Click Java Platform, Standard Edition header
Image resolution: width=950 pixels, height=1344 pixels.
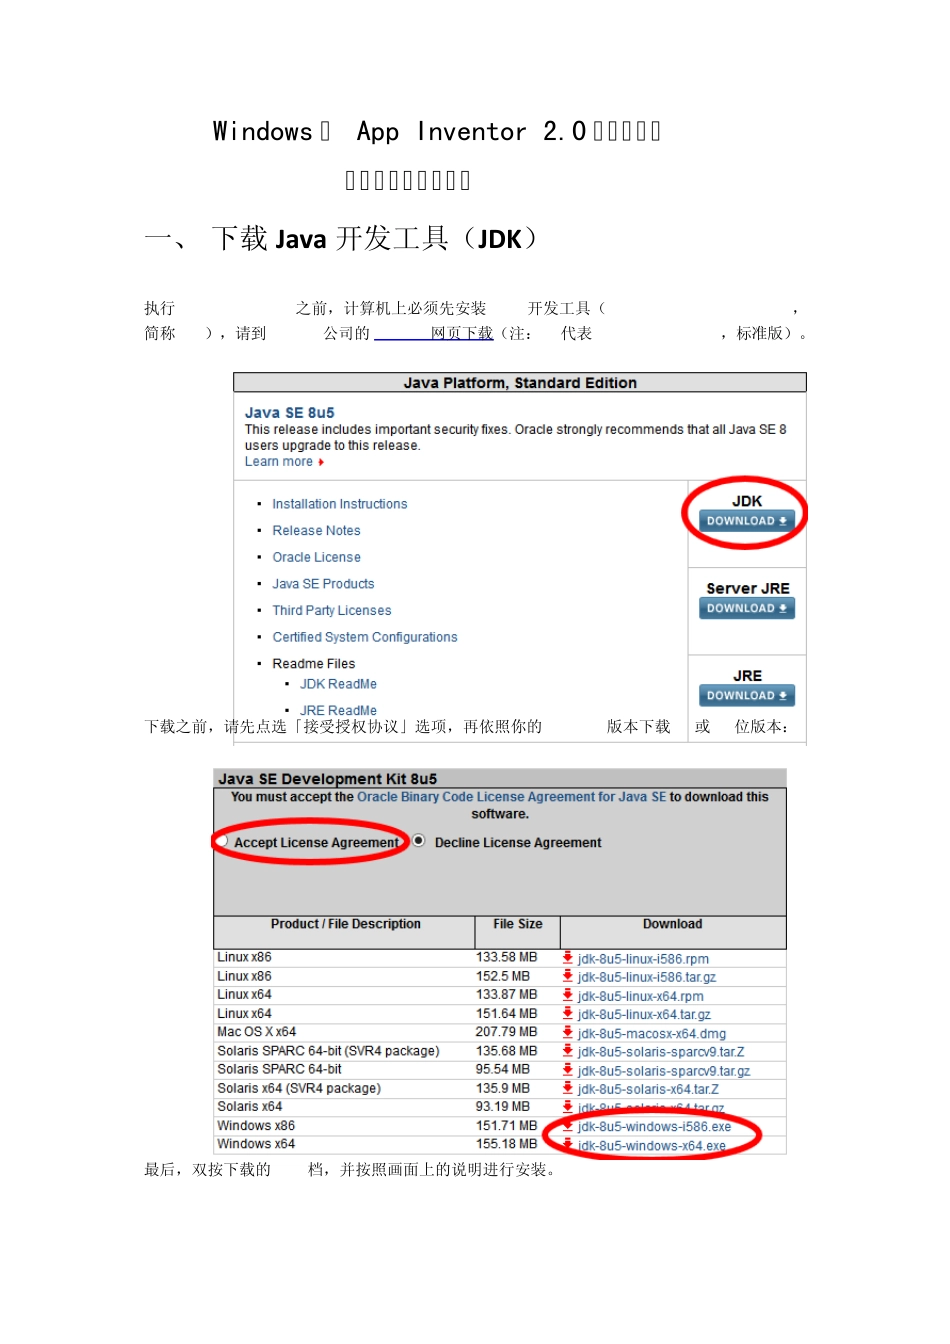[x=520, y=383]
